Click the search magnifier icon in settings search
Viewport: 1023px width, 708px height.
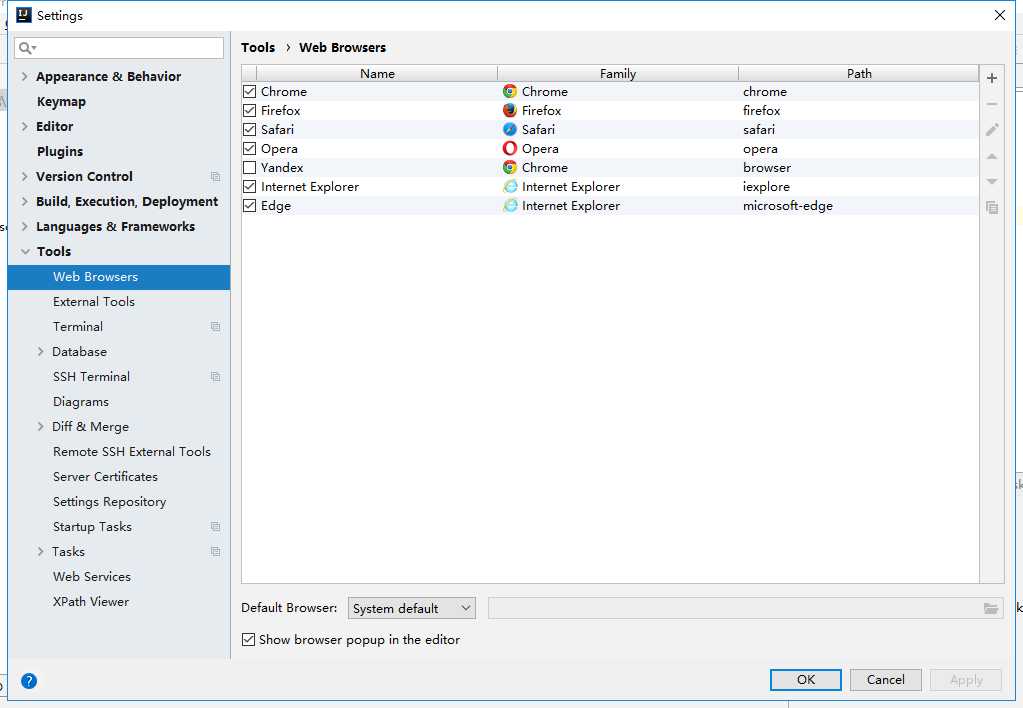pyautogui.click(x=27, y=48)
